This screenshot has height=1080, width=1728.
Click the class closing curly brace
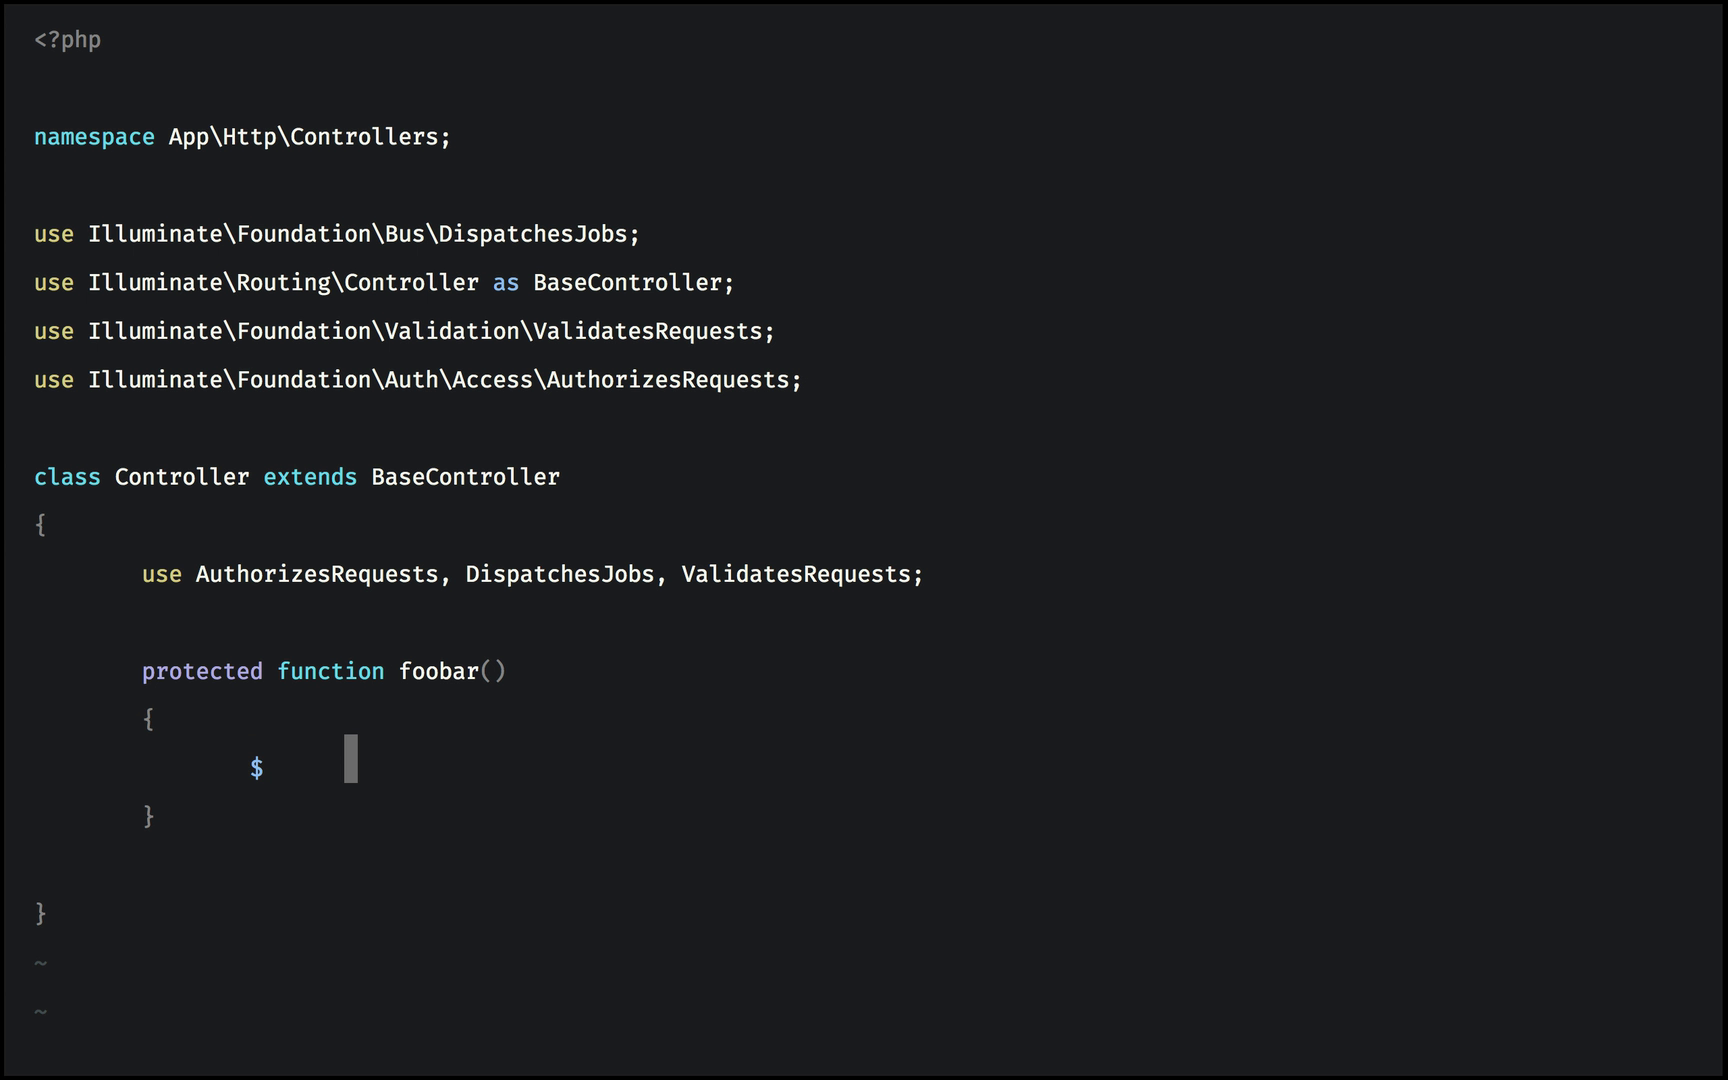pyautogui.click(x=40, y=913)
